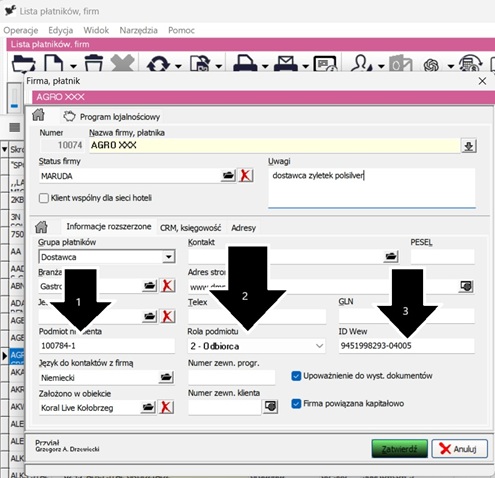Click the clipboard copy toolbar icon
The height and width of the screenshot is (478, 495).
click(x=200, y=63)
